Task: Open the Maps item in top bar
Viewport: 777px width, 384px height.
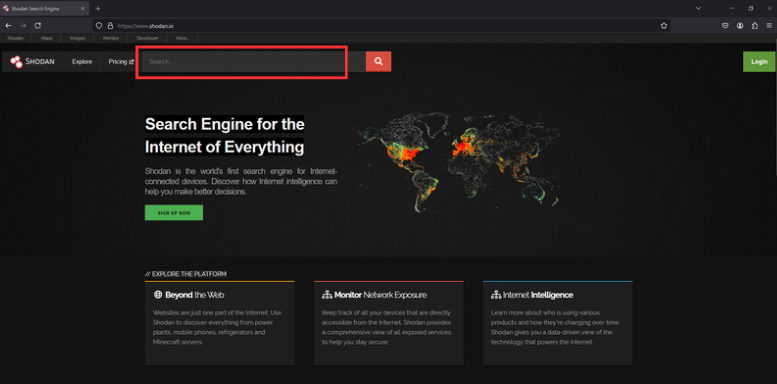Action: (x=47, y=38)
